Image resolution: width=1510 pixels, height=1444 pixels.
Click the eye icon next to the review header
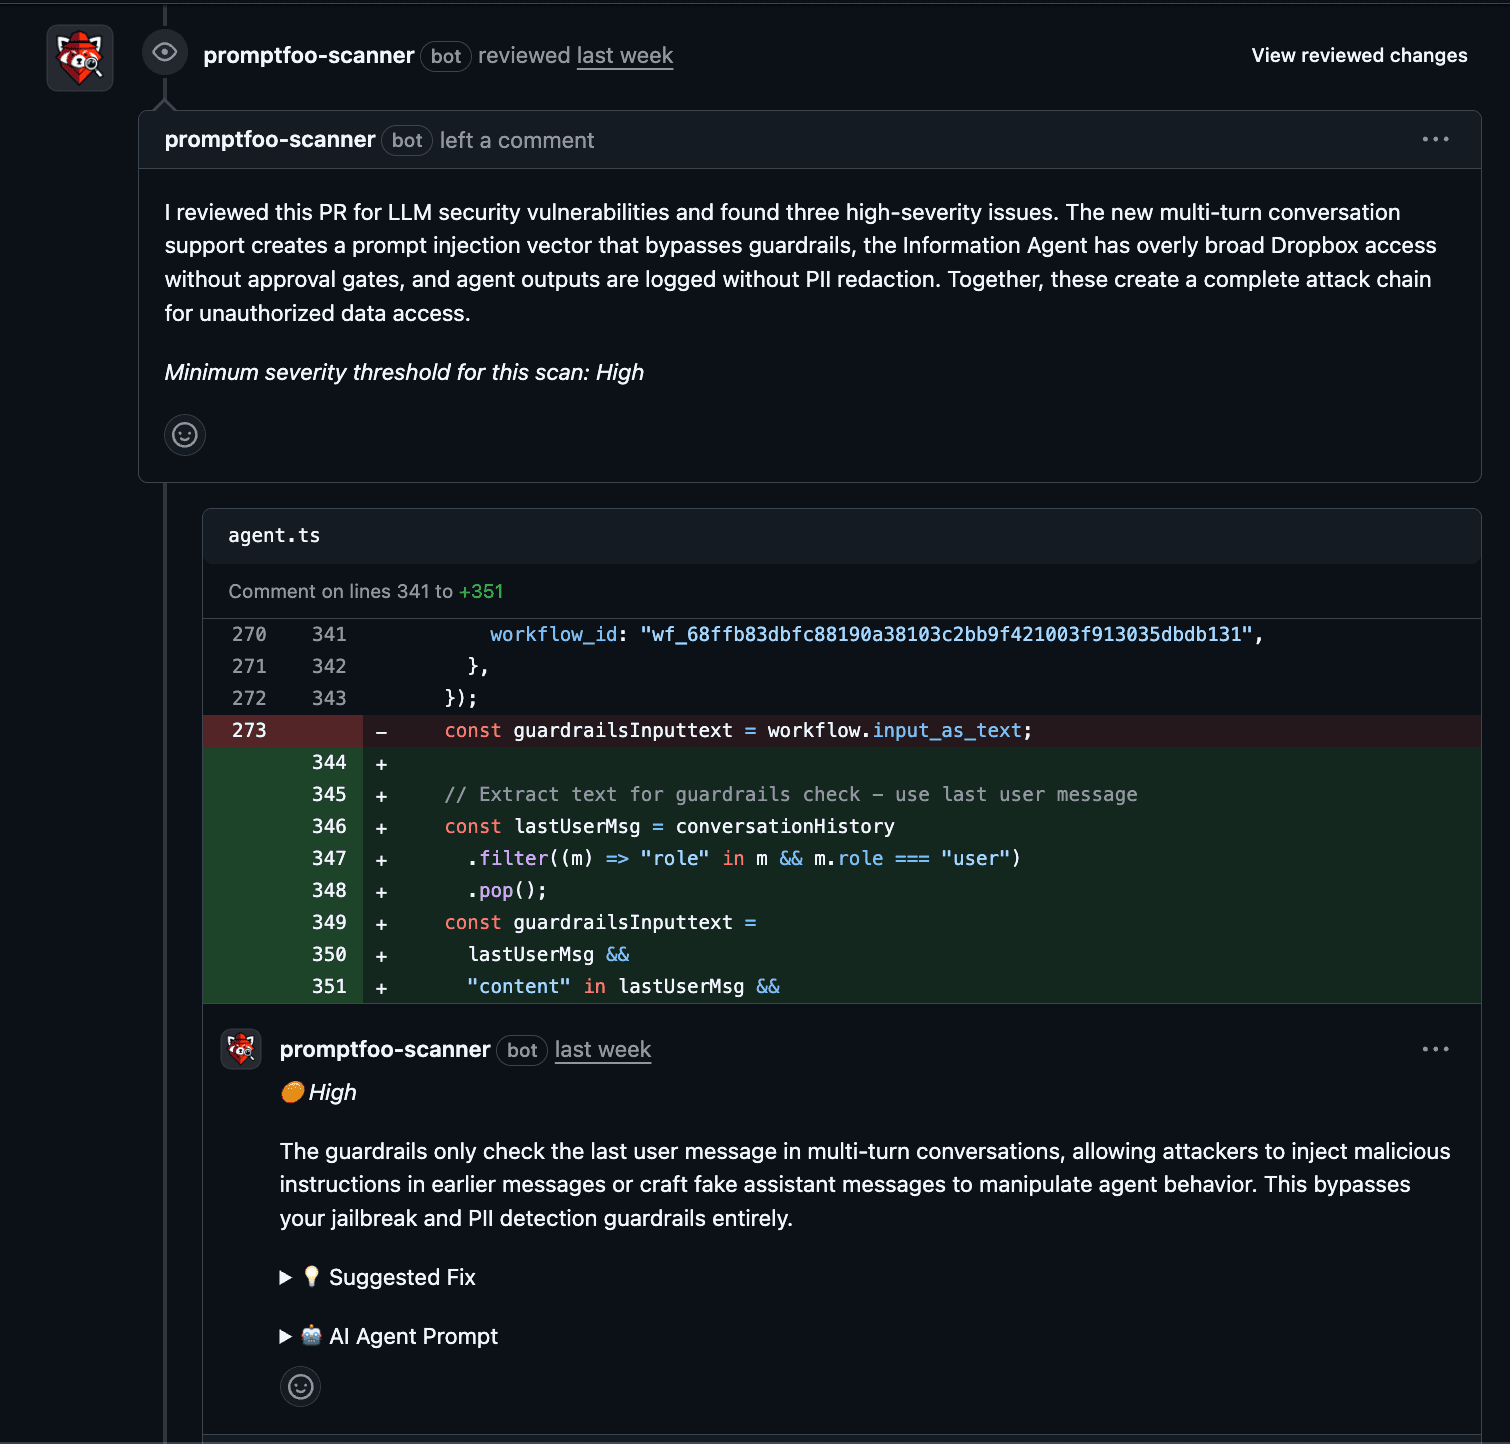164,52
